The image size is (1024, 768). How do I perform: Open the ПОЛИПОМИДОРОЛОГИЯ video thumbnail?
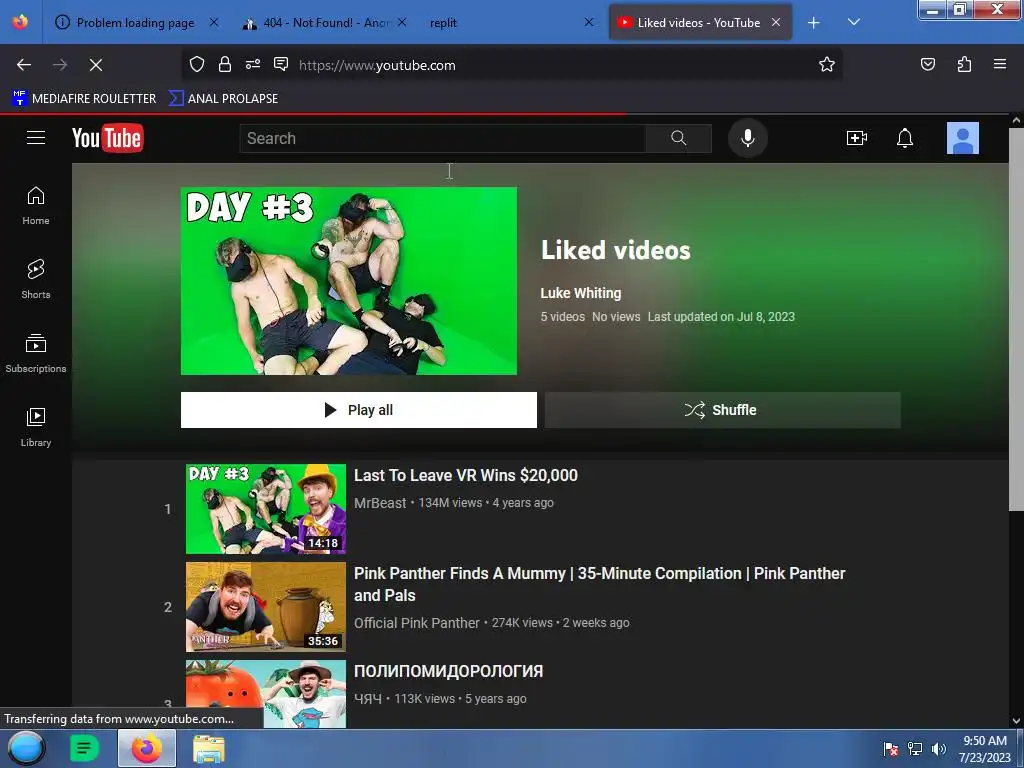point(266,694)
